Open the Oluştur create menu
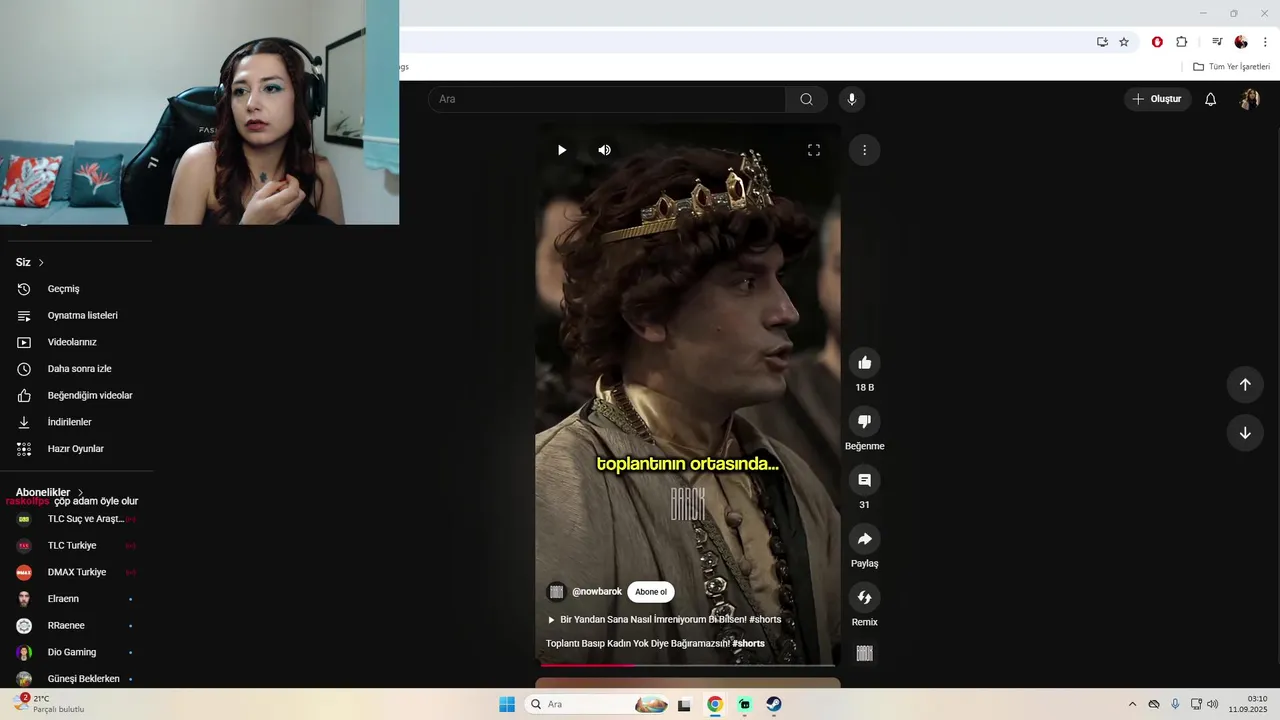The width and height of the screenshot is (1280, 720). point(1157,99)
